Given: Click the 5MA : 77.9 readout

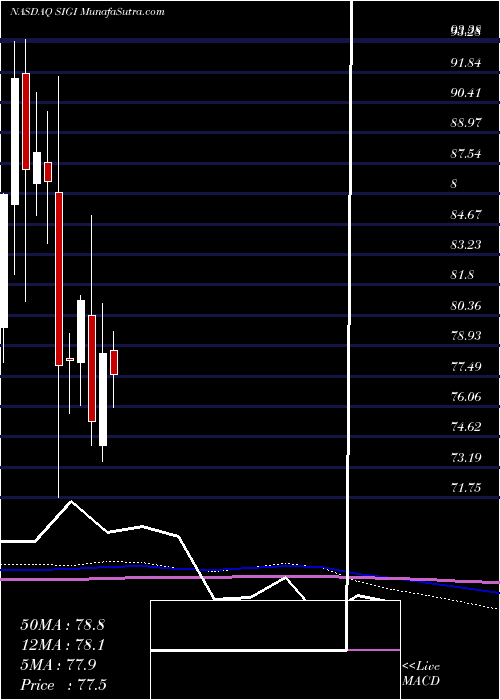Looking at the screenshot, I should 58,665.
